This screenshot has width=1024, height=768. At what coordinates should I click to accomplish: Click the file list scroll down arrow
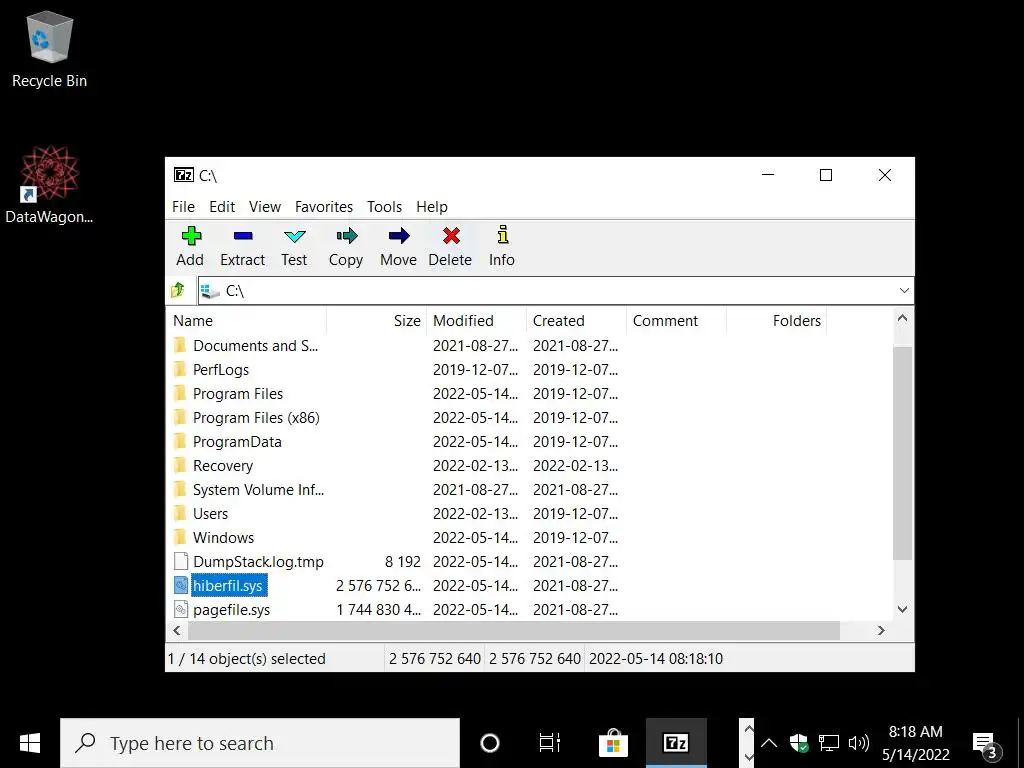tap(903, 609)
